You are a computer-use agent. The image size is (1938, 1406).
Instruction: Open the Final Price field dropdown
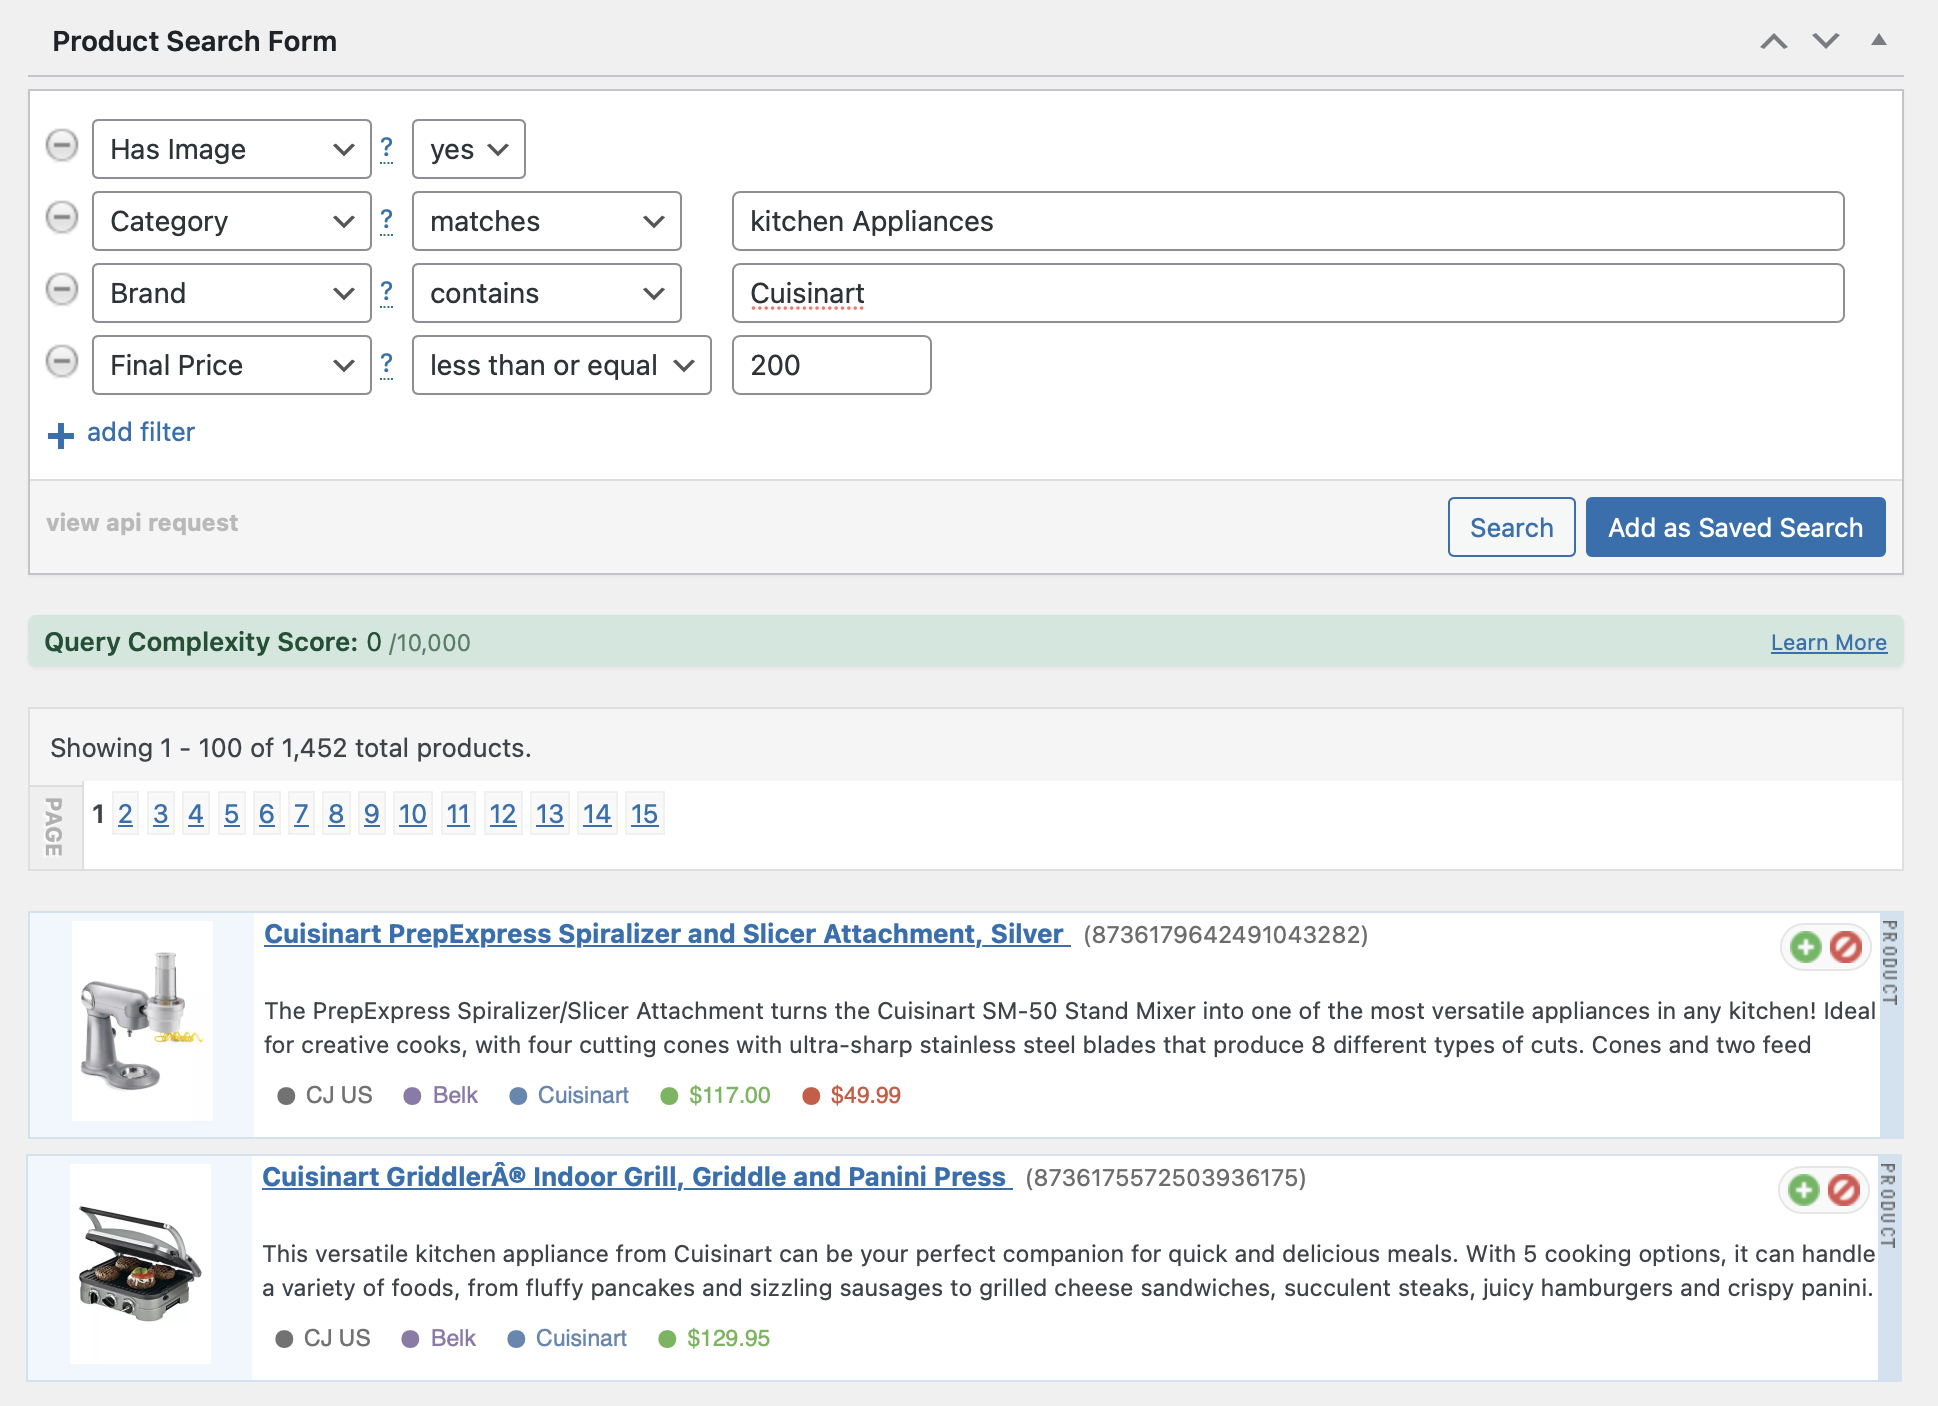coord(232,365)
